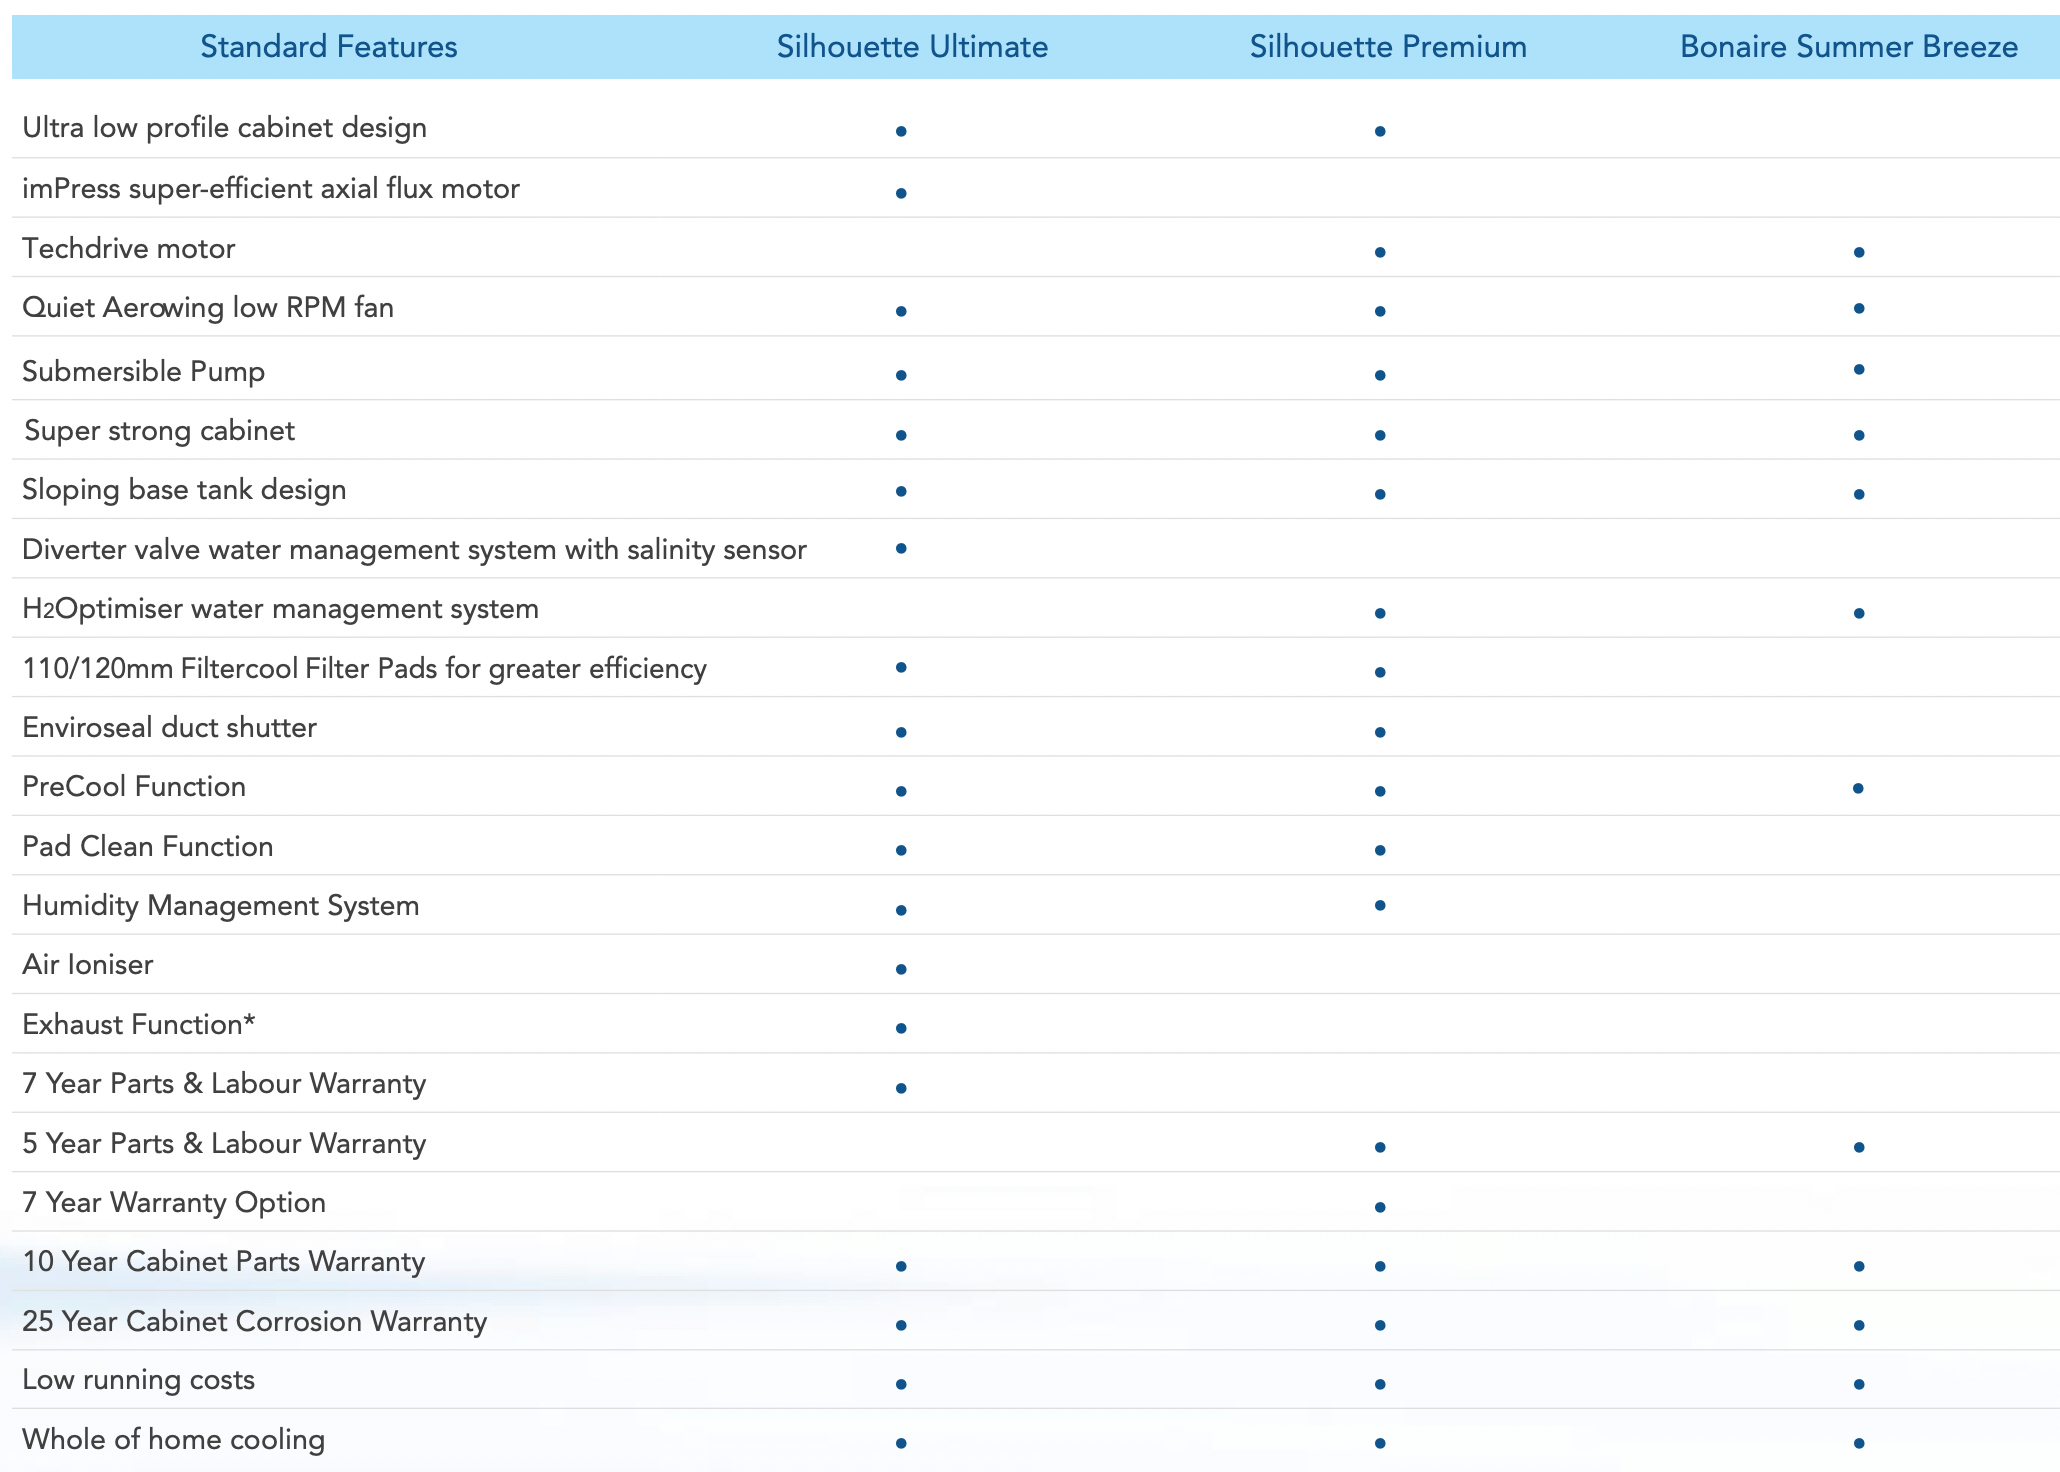Click Silhouette Ultimate dot for 7 Year Parts Warranty
The width and height of the screenshot is (2060, 1472).
pyautogui.click(x=901, y=1088)
